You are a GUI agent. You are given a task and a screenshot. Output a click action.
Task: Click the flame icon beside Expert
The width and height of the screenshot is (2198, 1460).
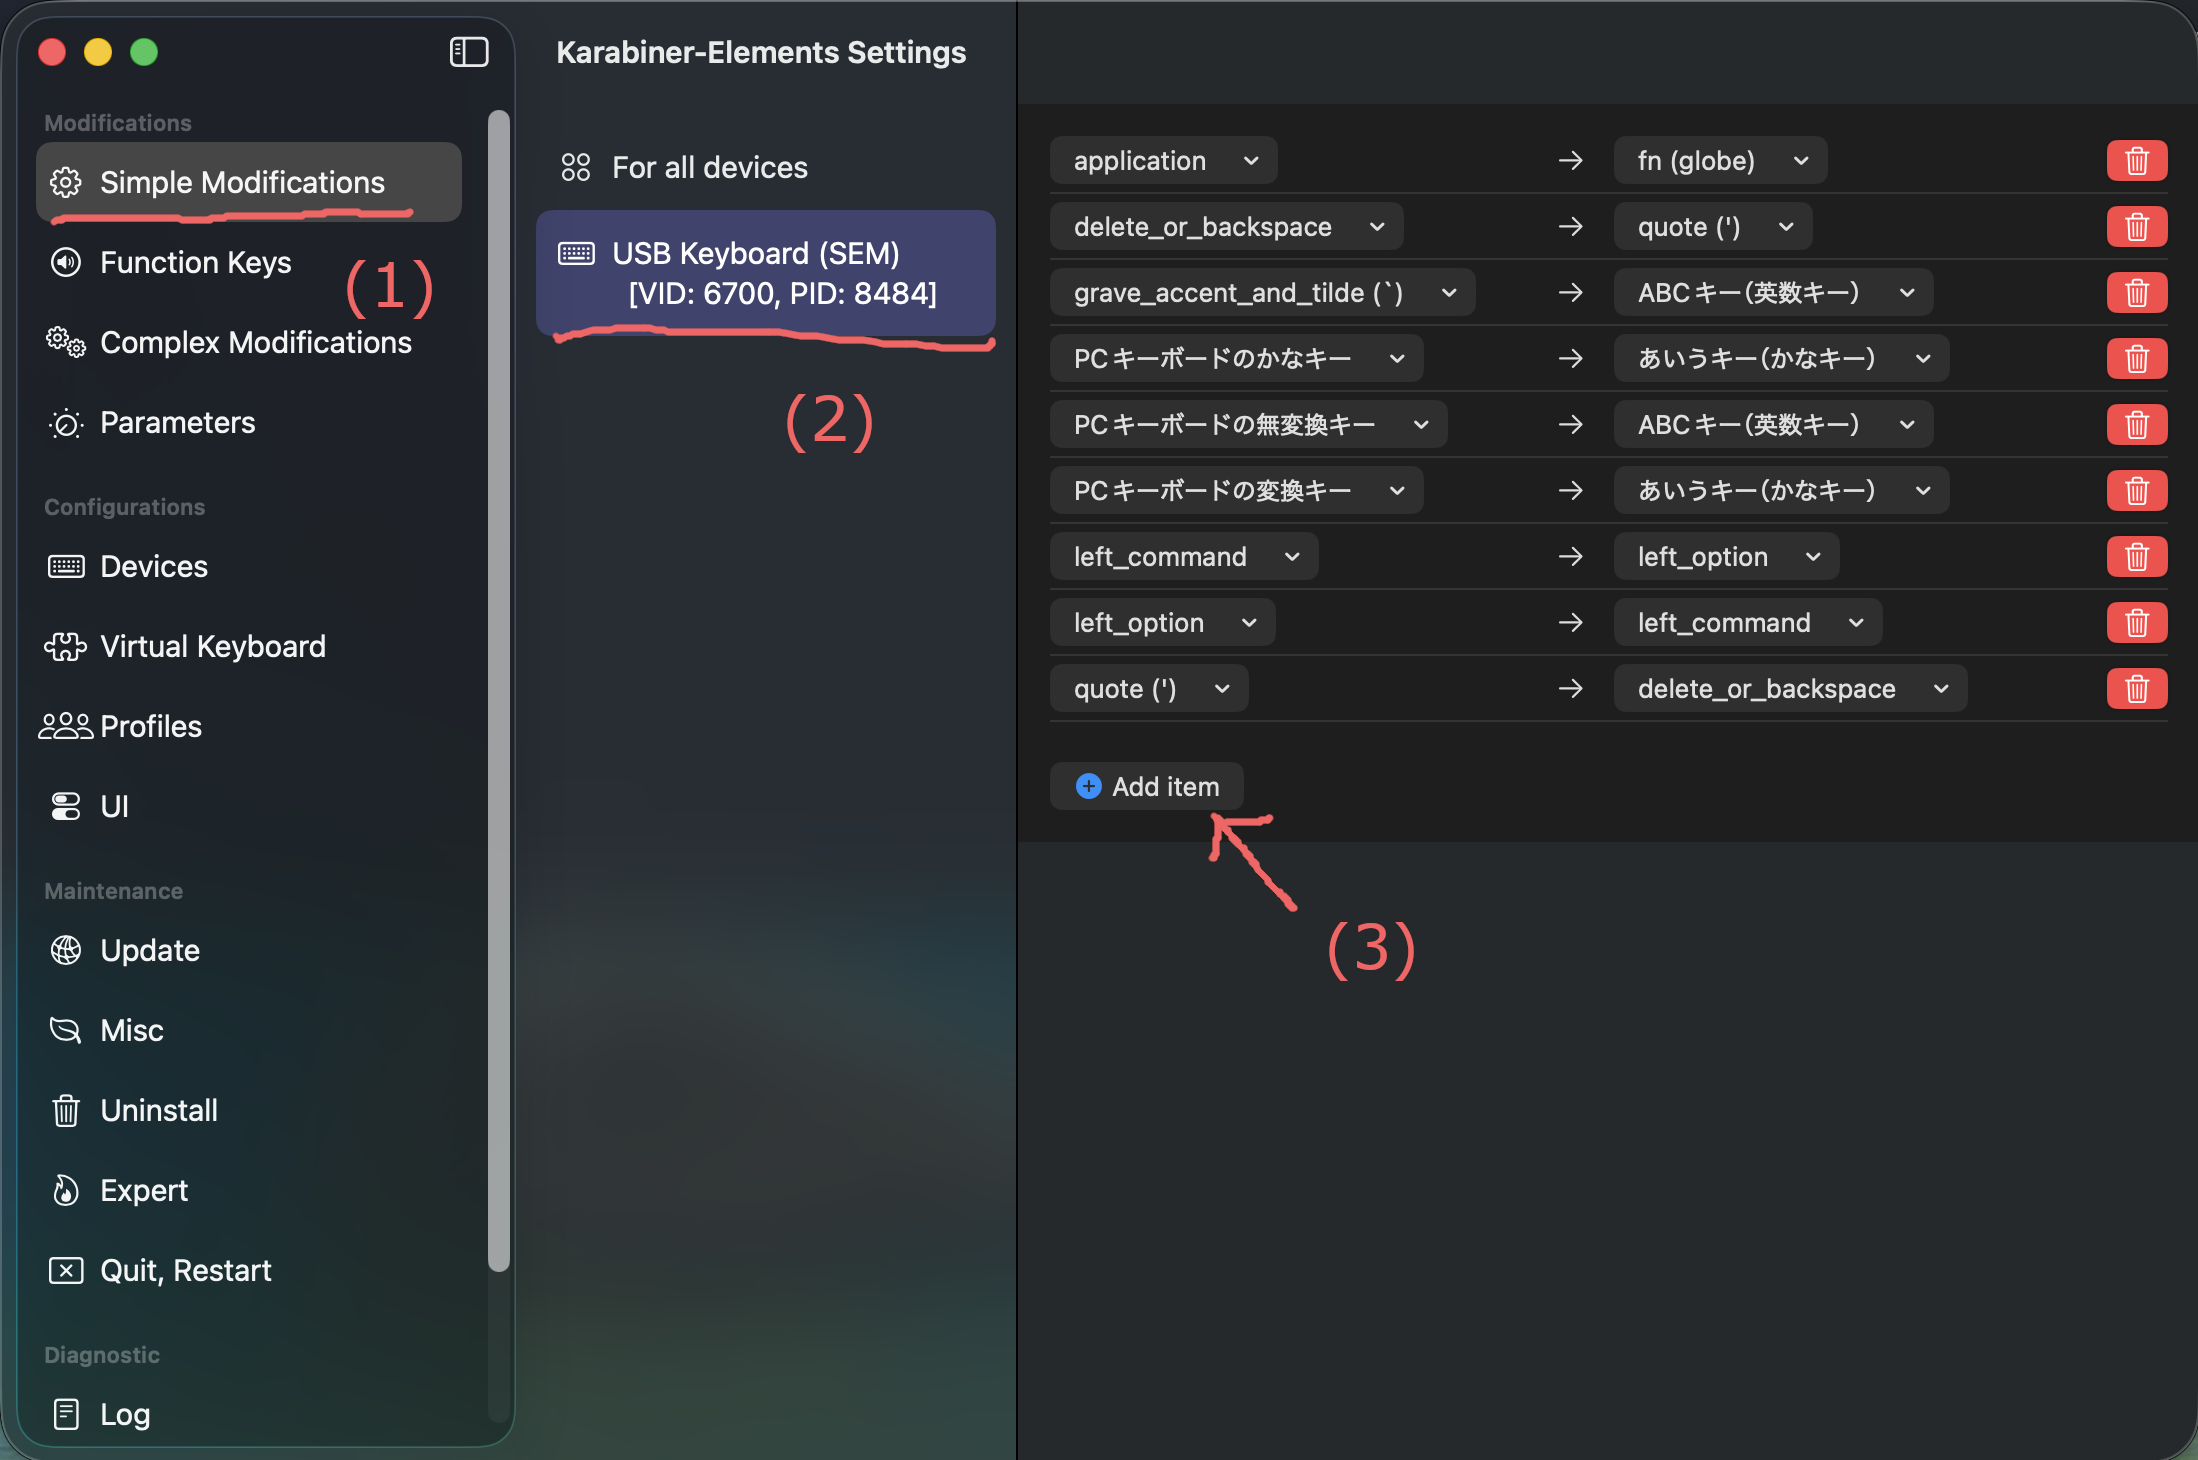tap(66, 1190)
